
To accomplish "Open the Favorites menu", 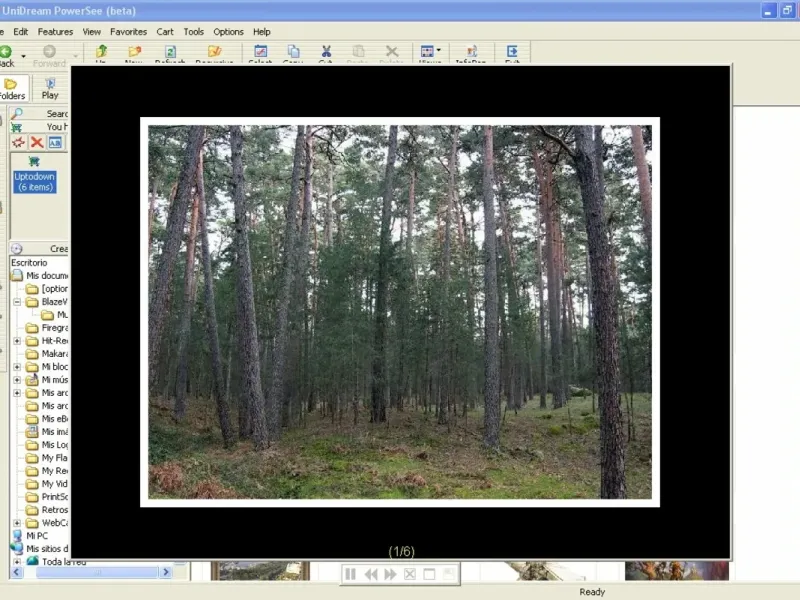I will pyautogui.click(x=129, y=32).
